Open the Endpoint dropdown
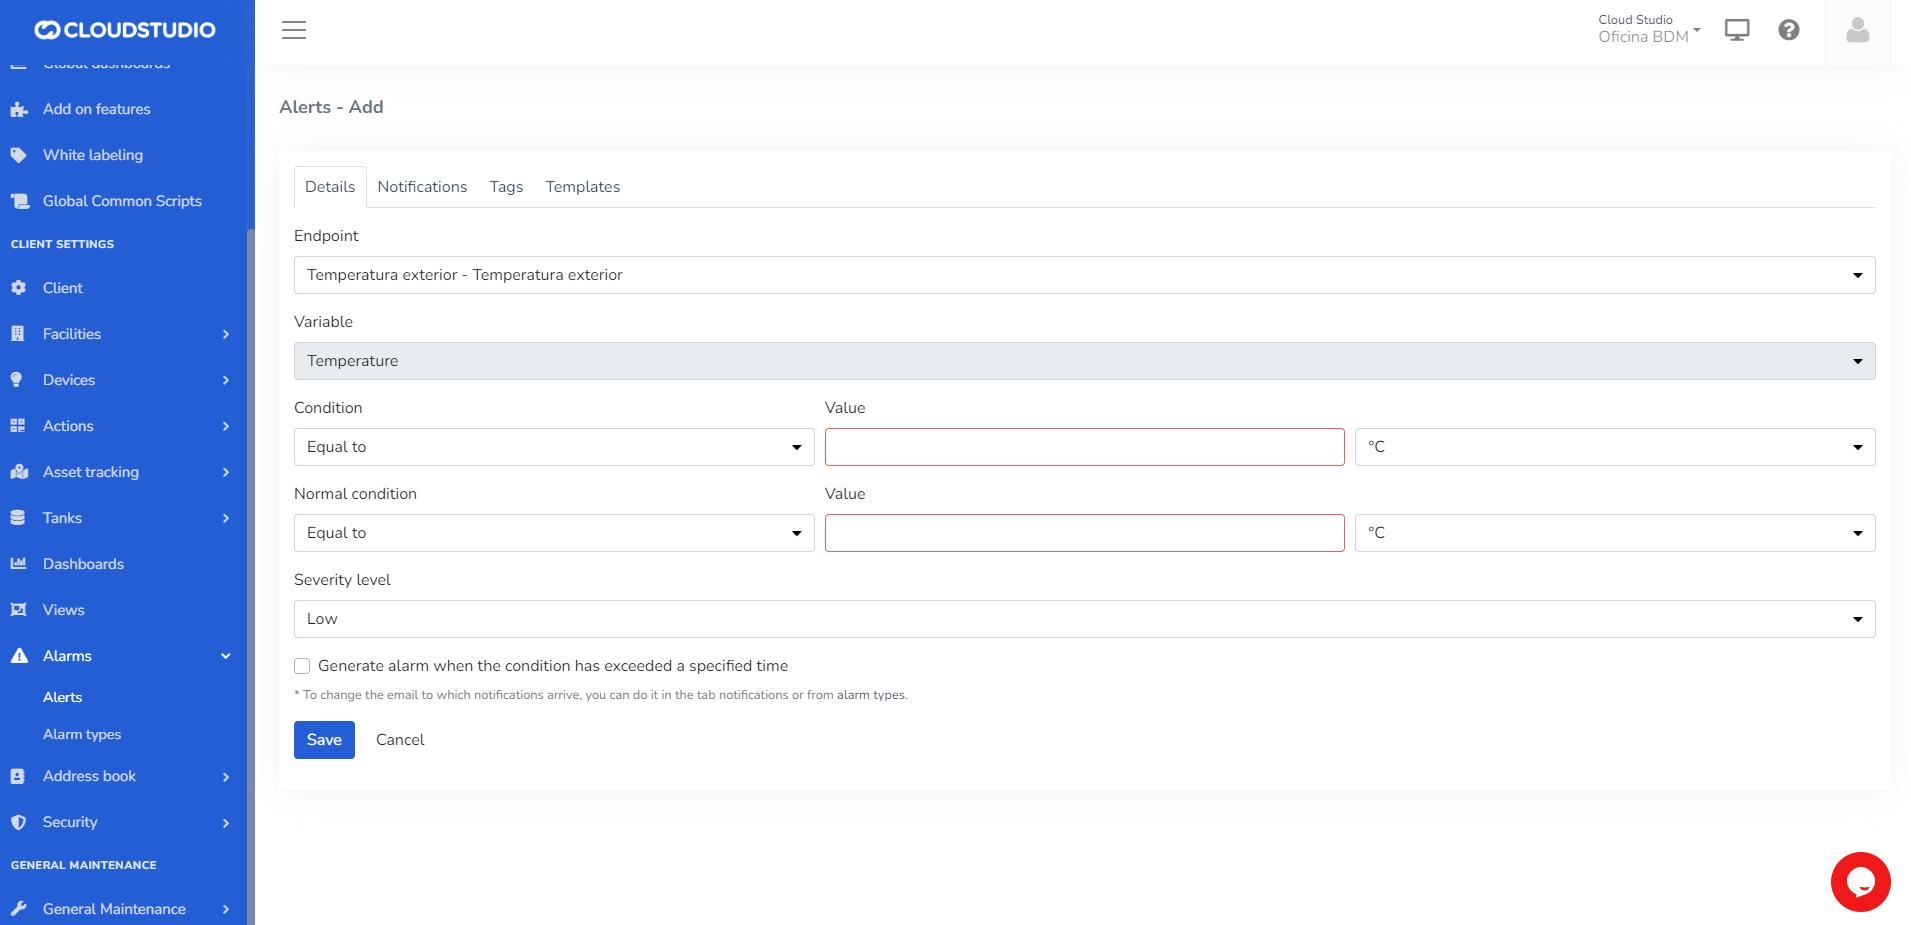 (x=1083, y=275)
